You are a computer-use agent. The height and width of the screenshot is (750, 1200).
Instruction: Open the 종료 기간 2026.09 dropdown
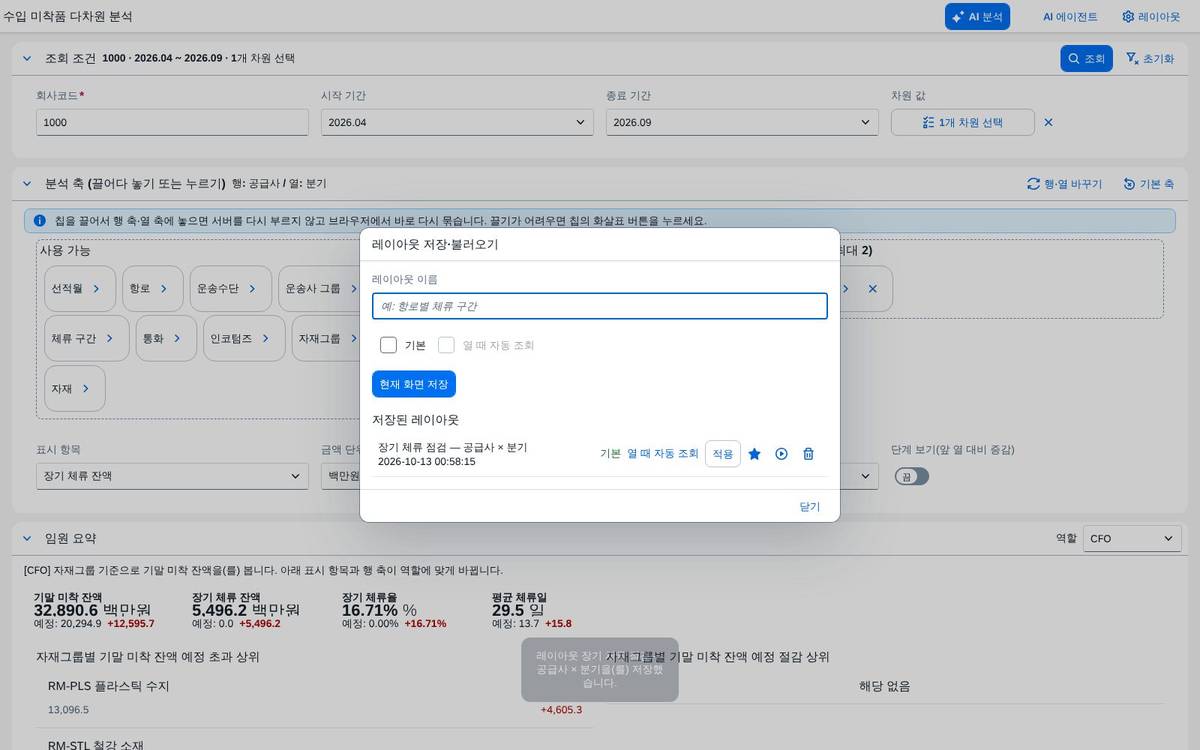[742, 122]
